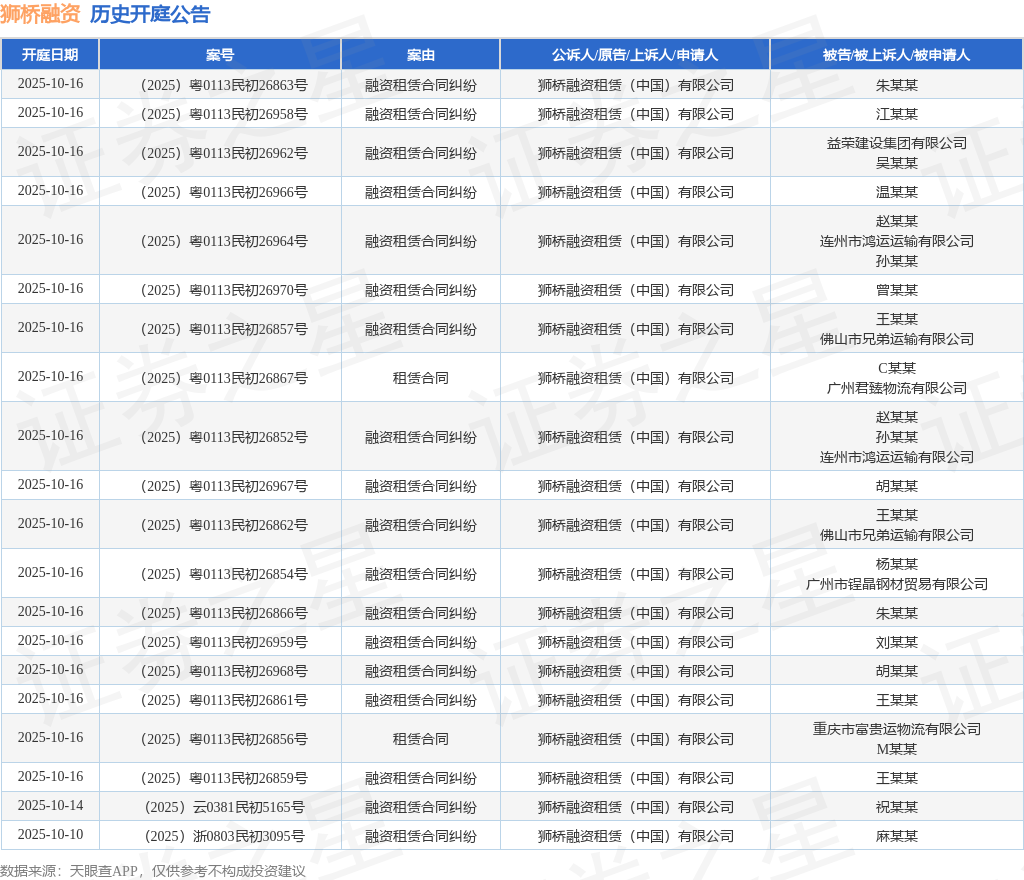Click case number 粤0113民初26856号
1024x880 pixels.
click(x=224, y=740)
